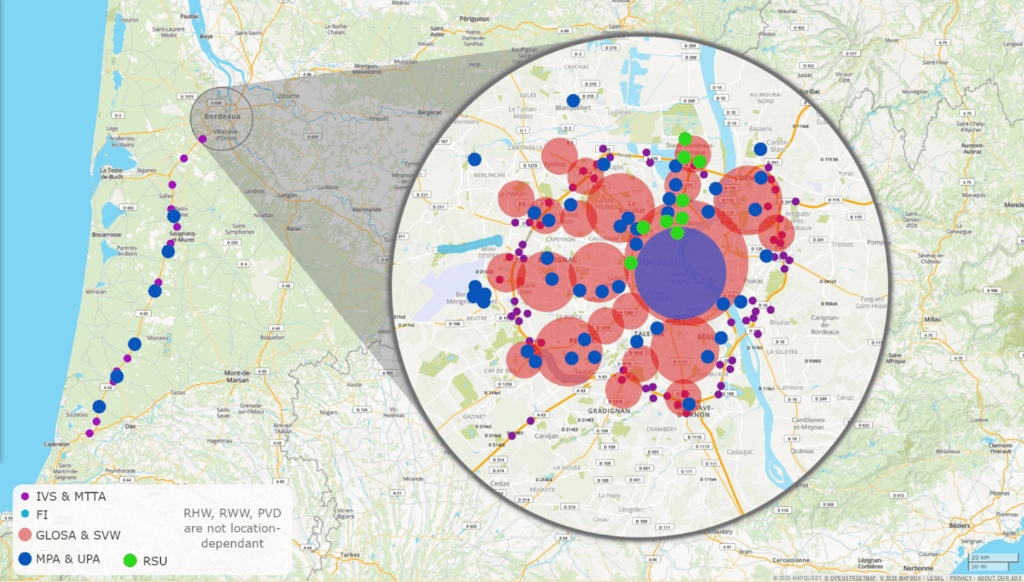1024x582 pixels.
Task: Open the Privacy link
Action: coord(961,578)
